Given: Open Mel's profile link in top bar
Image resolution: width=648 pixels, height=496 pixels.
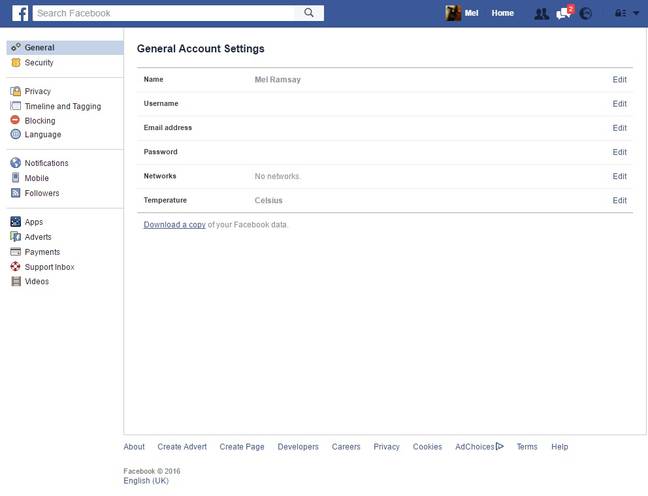Looking at the screenshot, I should pyautogui.click(x=471, y=13).
